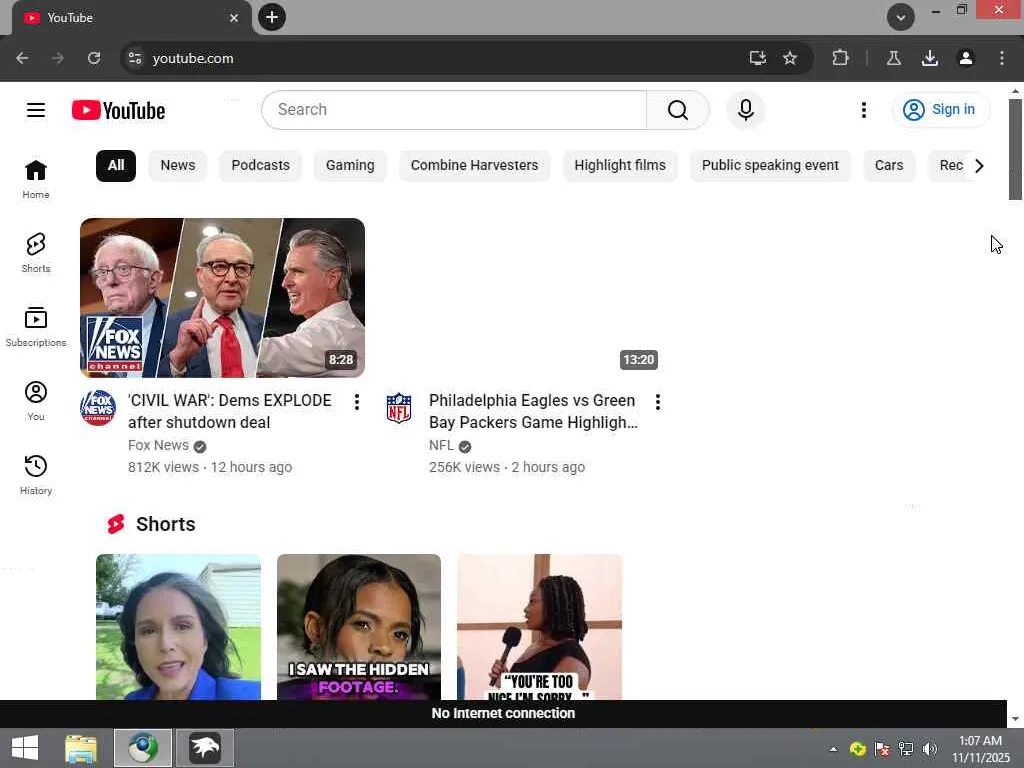Open the You section in the sidebar
This screenshot has height=768, width=1024.
click(36, 401)
